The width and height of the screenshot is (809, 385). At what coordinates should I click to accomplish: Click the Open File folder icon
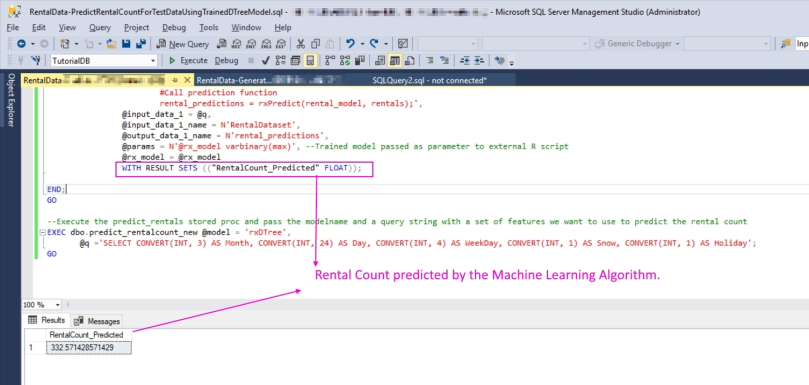pos(111,44)
